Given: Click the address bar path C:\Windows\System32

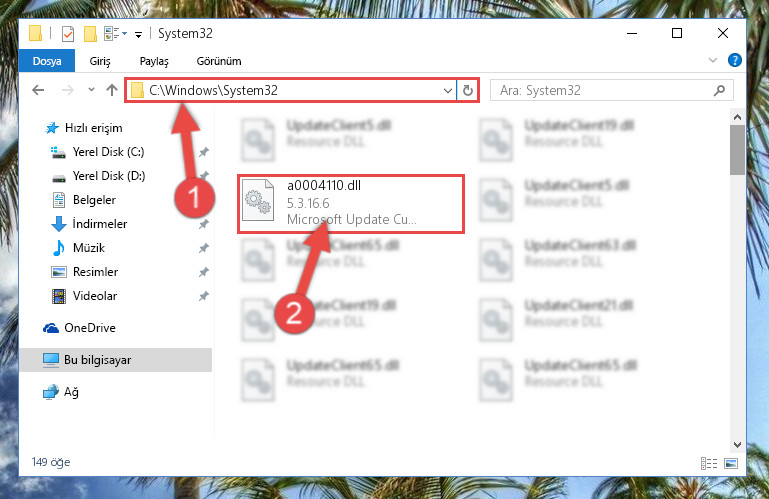Looking at the screenshot, I should 213,90.
